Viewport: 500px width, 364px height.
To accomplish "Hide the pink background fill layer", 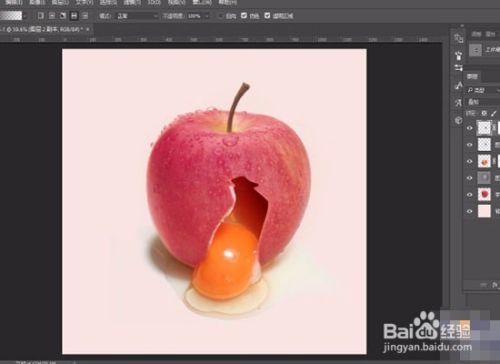I will point(470,211).
